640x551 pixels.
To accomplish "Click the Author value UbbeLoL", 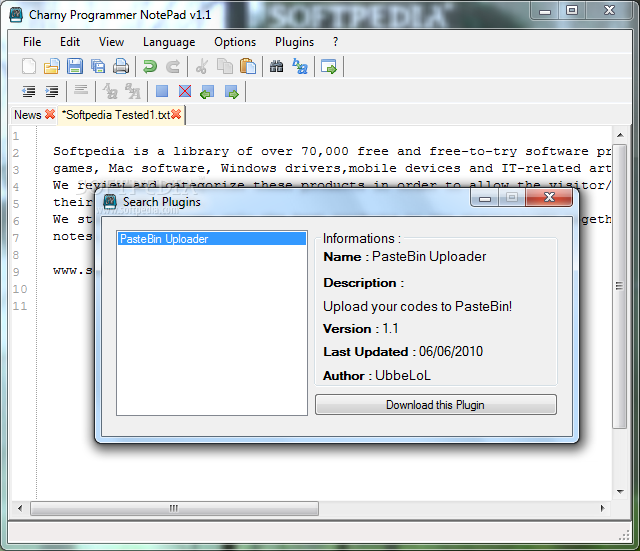I will [402, 375].
